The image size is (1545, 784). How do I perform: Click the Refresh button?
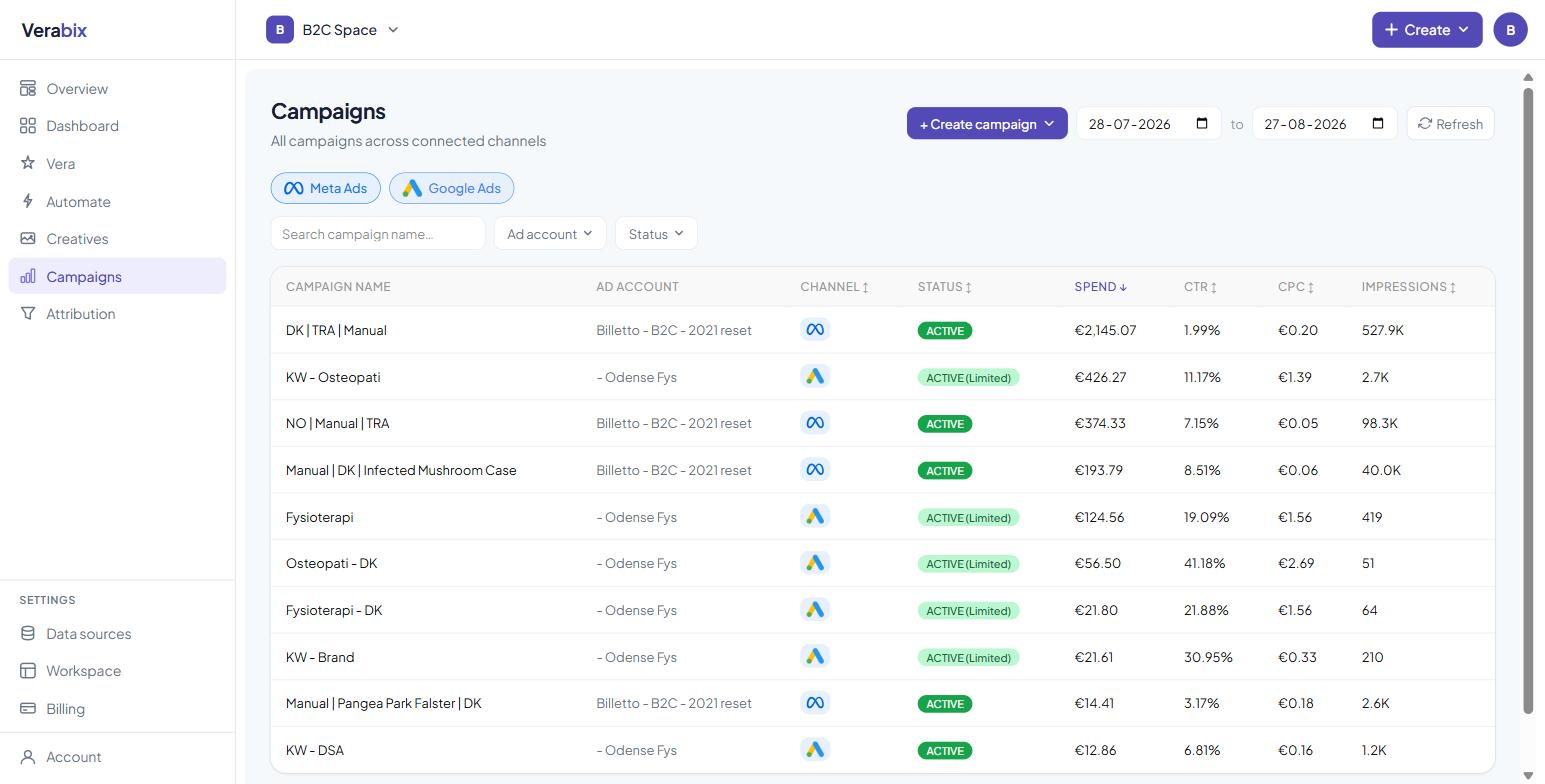point(1450,123)
